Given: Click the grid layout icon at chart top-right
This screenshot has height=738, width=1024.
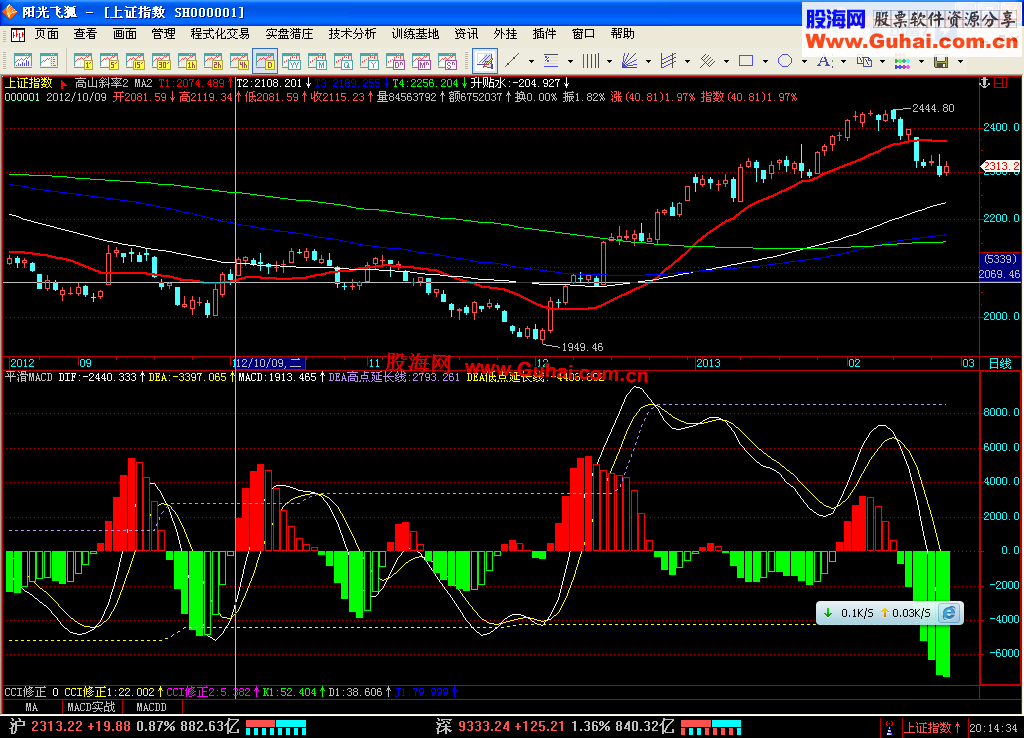Looking at the screenshot, I should click(1000, 82).
